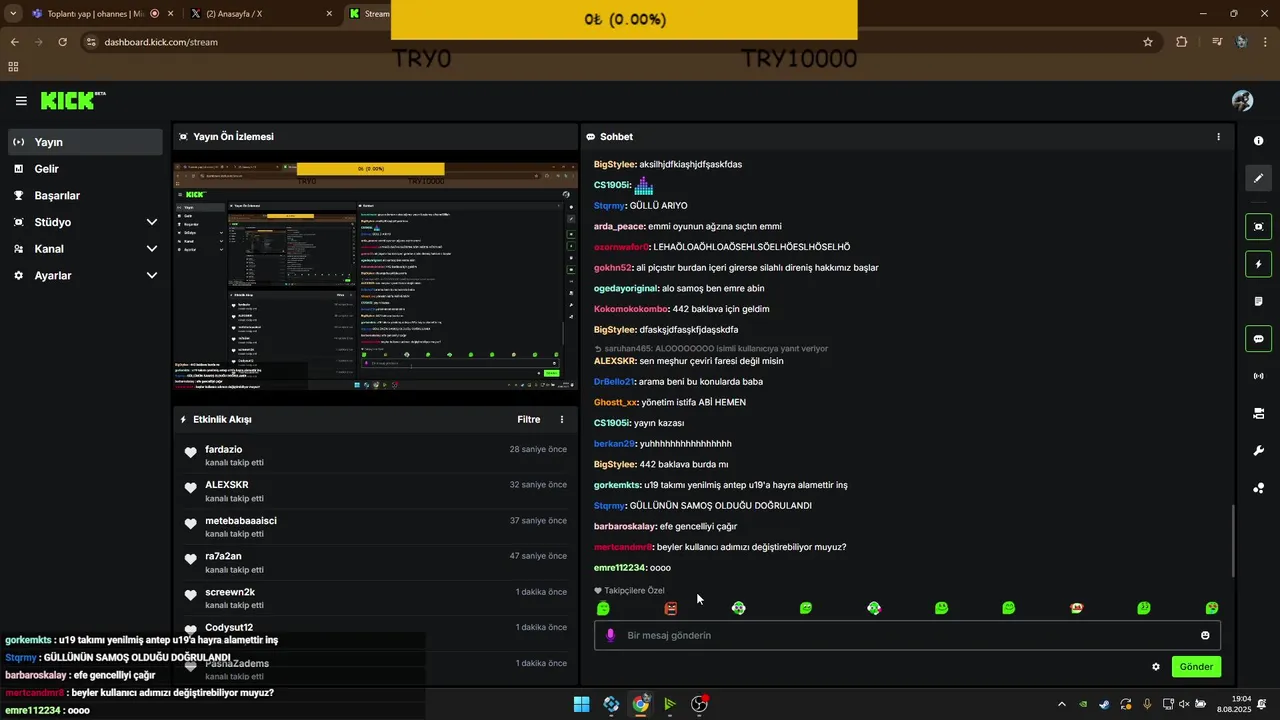Click the Sohbet chat scrollbar
This screenshot has height=720, width=1280.
click(x=1232, y=540)
